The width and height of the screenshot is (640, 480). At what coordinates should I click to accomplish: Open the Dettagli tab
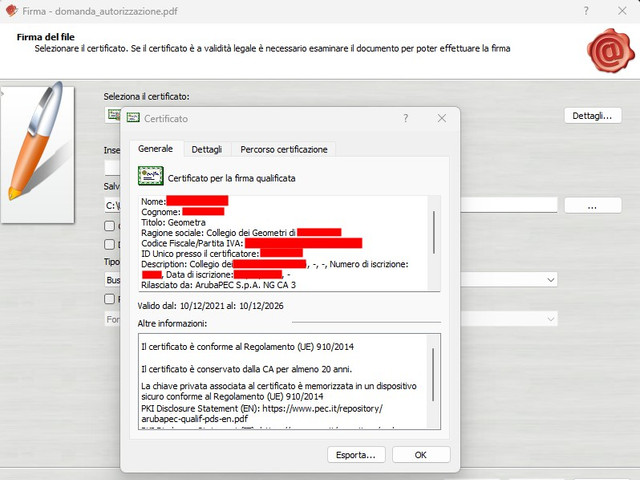(207, 149)
